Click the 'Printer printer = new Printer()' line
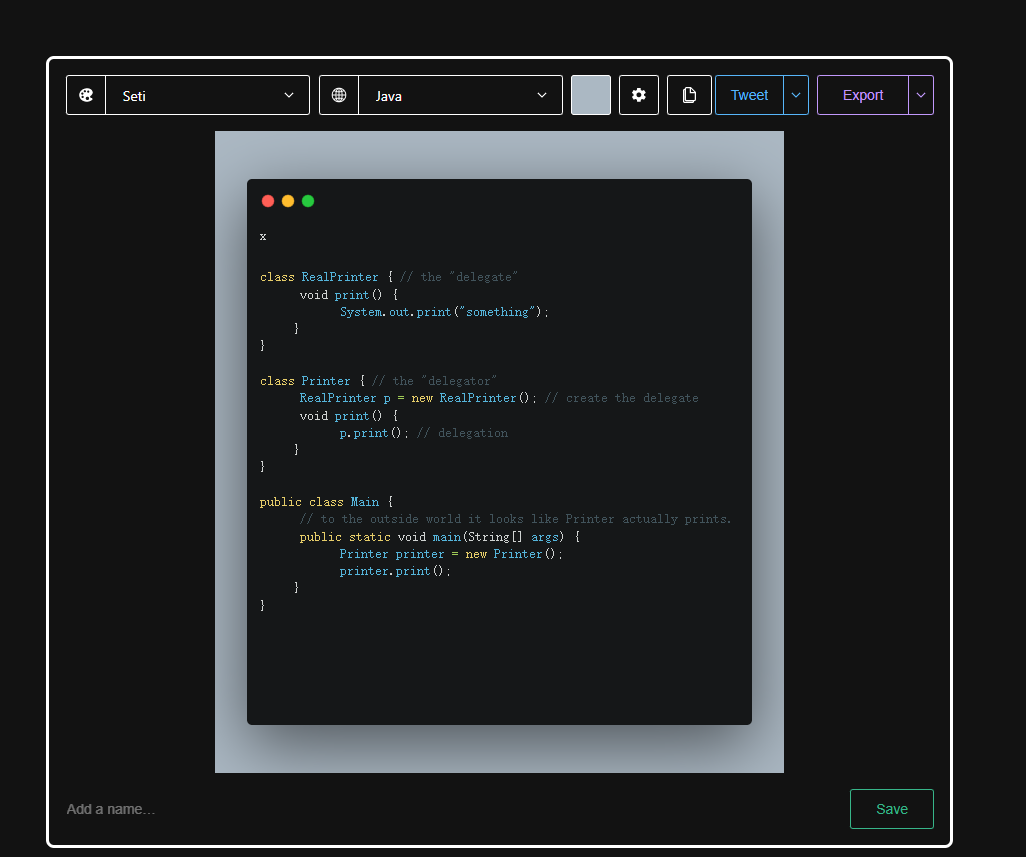Screen dimensions: 1026x857 click(451, 553)
